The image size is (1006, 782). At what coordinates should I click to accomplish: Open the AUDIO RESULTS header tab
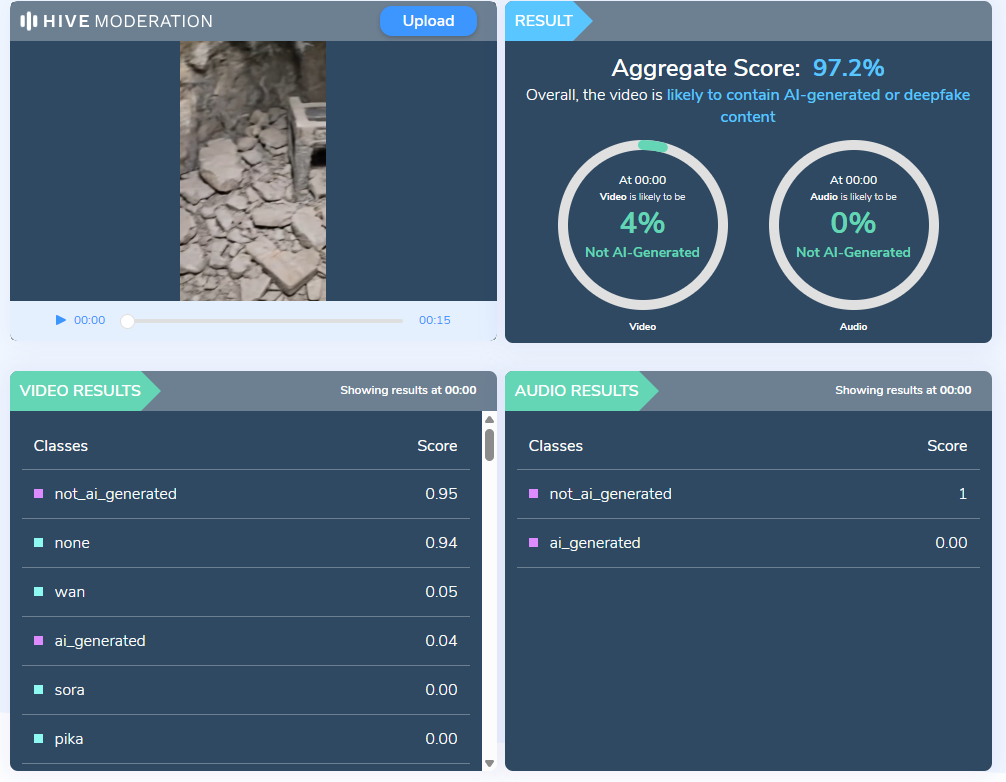click(x=576, y=391)
